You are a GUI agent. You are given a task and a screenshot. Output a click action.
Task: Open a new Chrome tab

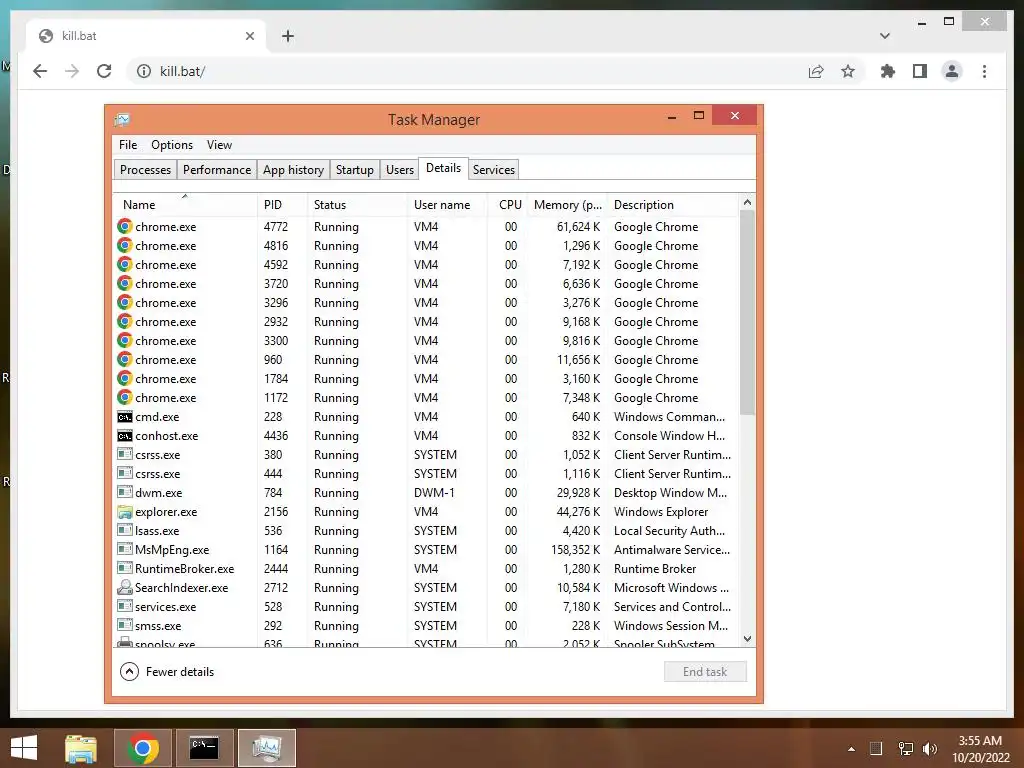click(x=287, y=36)
